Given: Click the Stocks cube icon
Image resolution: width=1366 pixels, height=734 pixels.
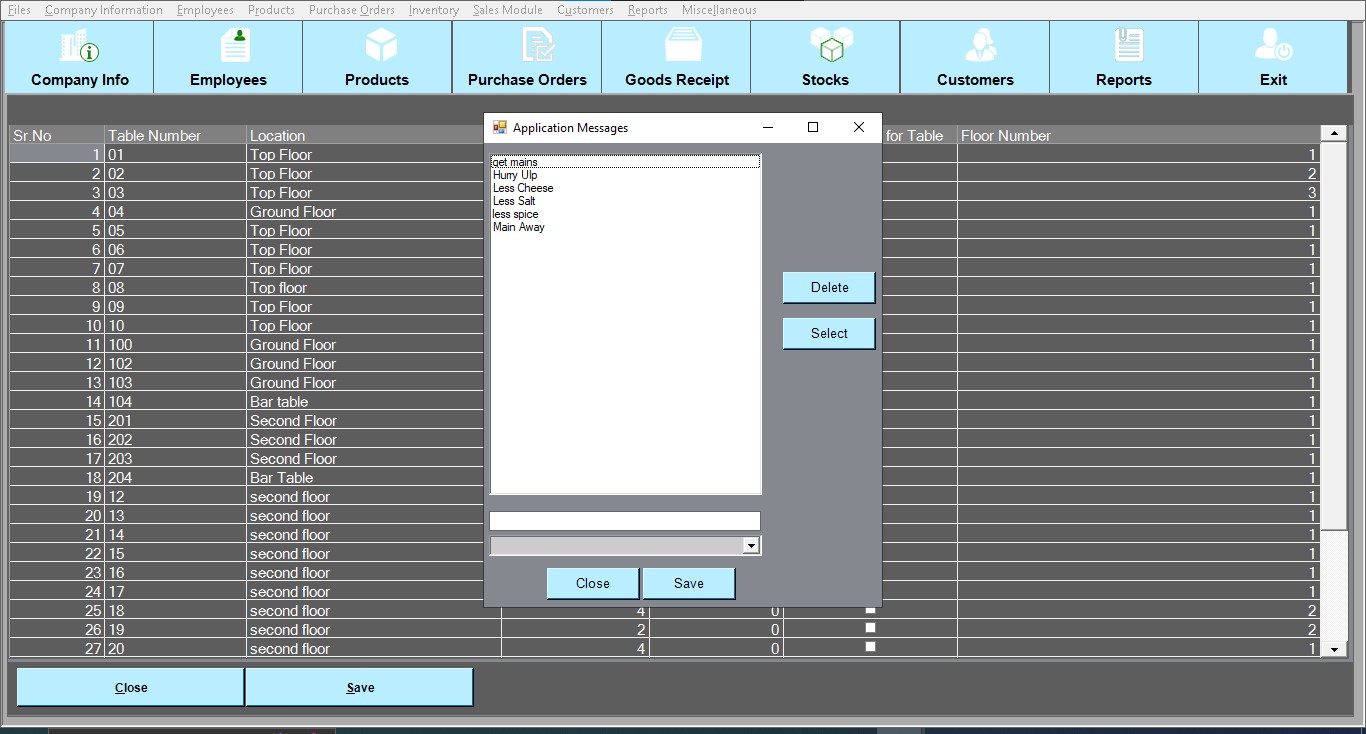Looking at the screenshot, I should 830,46.
